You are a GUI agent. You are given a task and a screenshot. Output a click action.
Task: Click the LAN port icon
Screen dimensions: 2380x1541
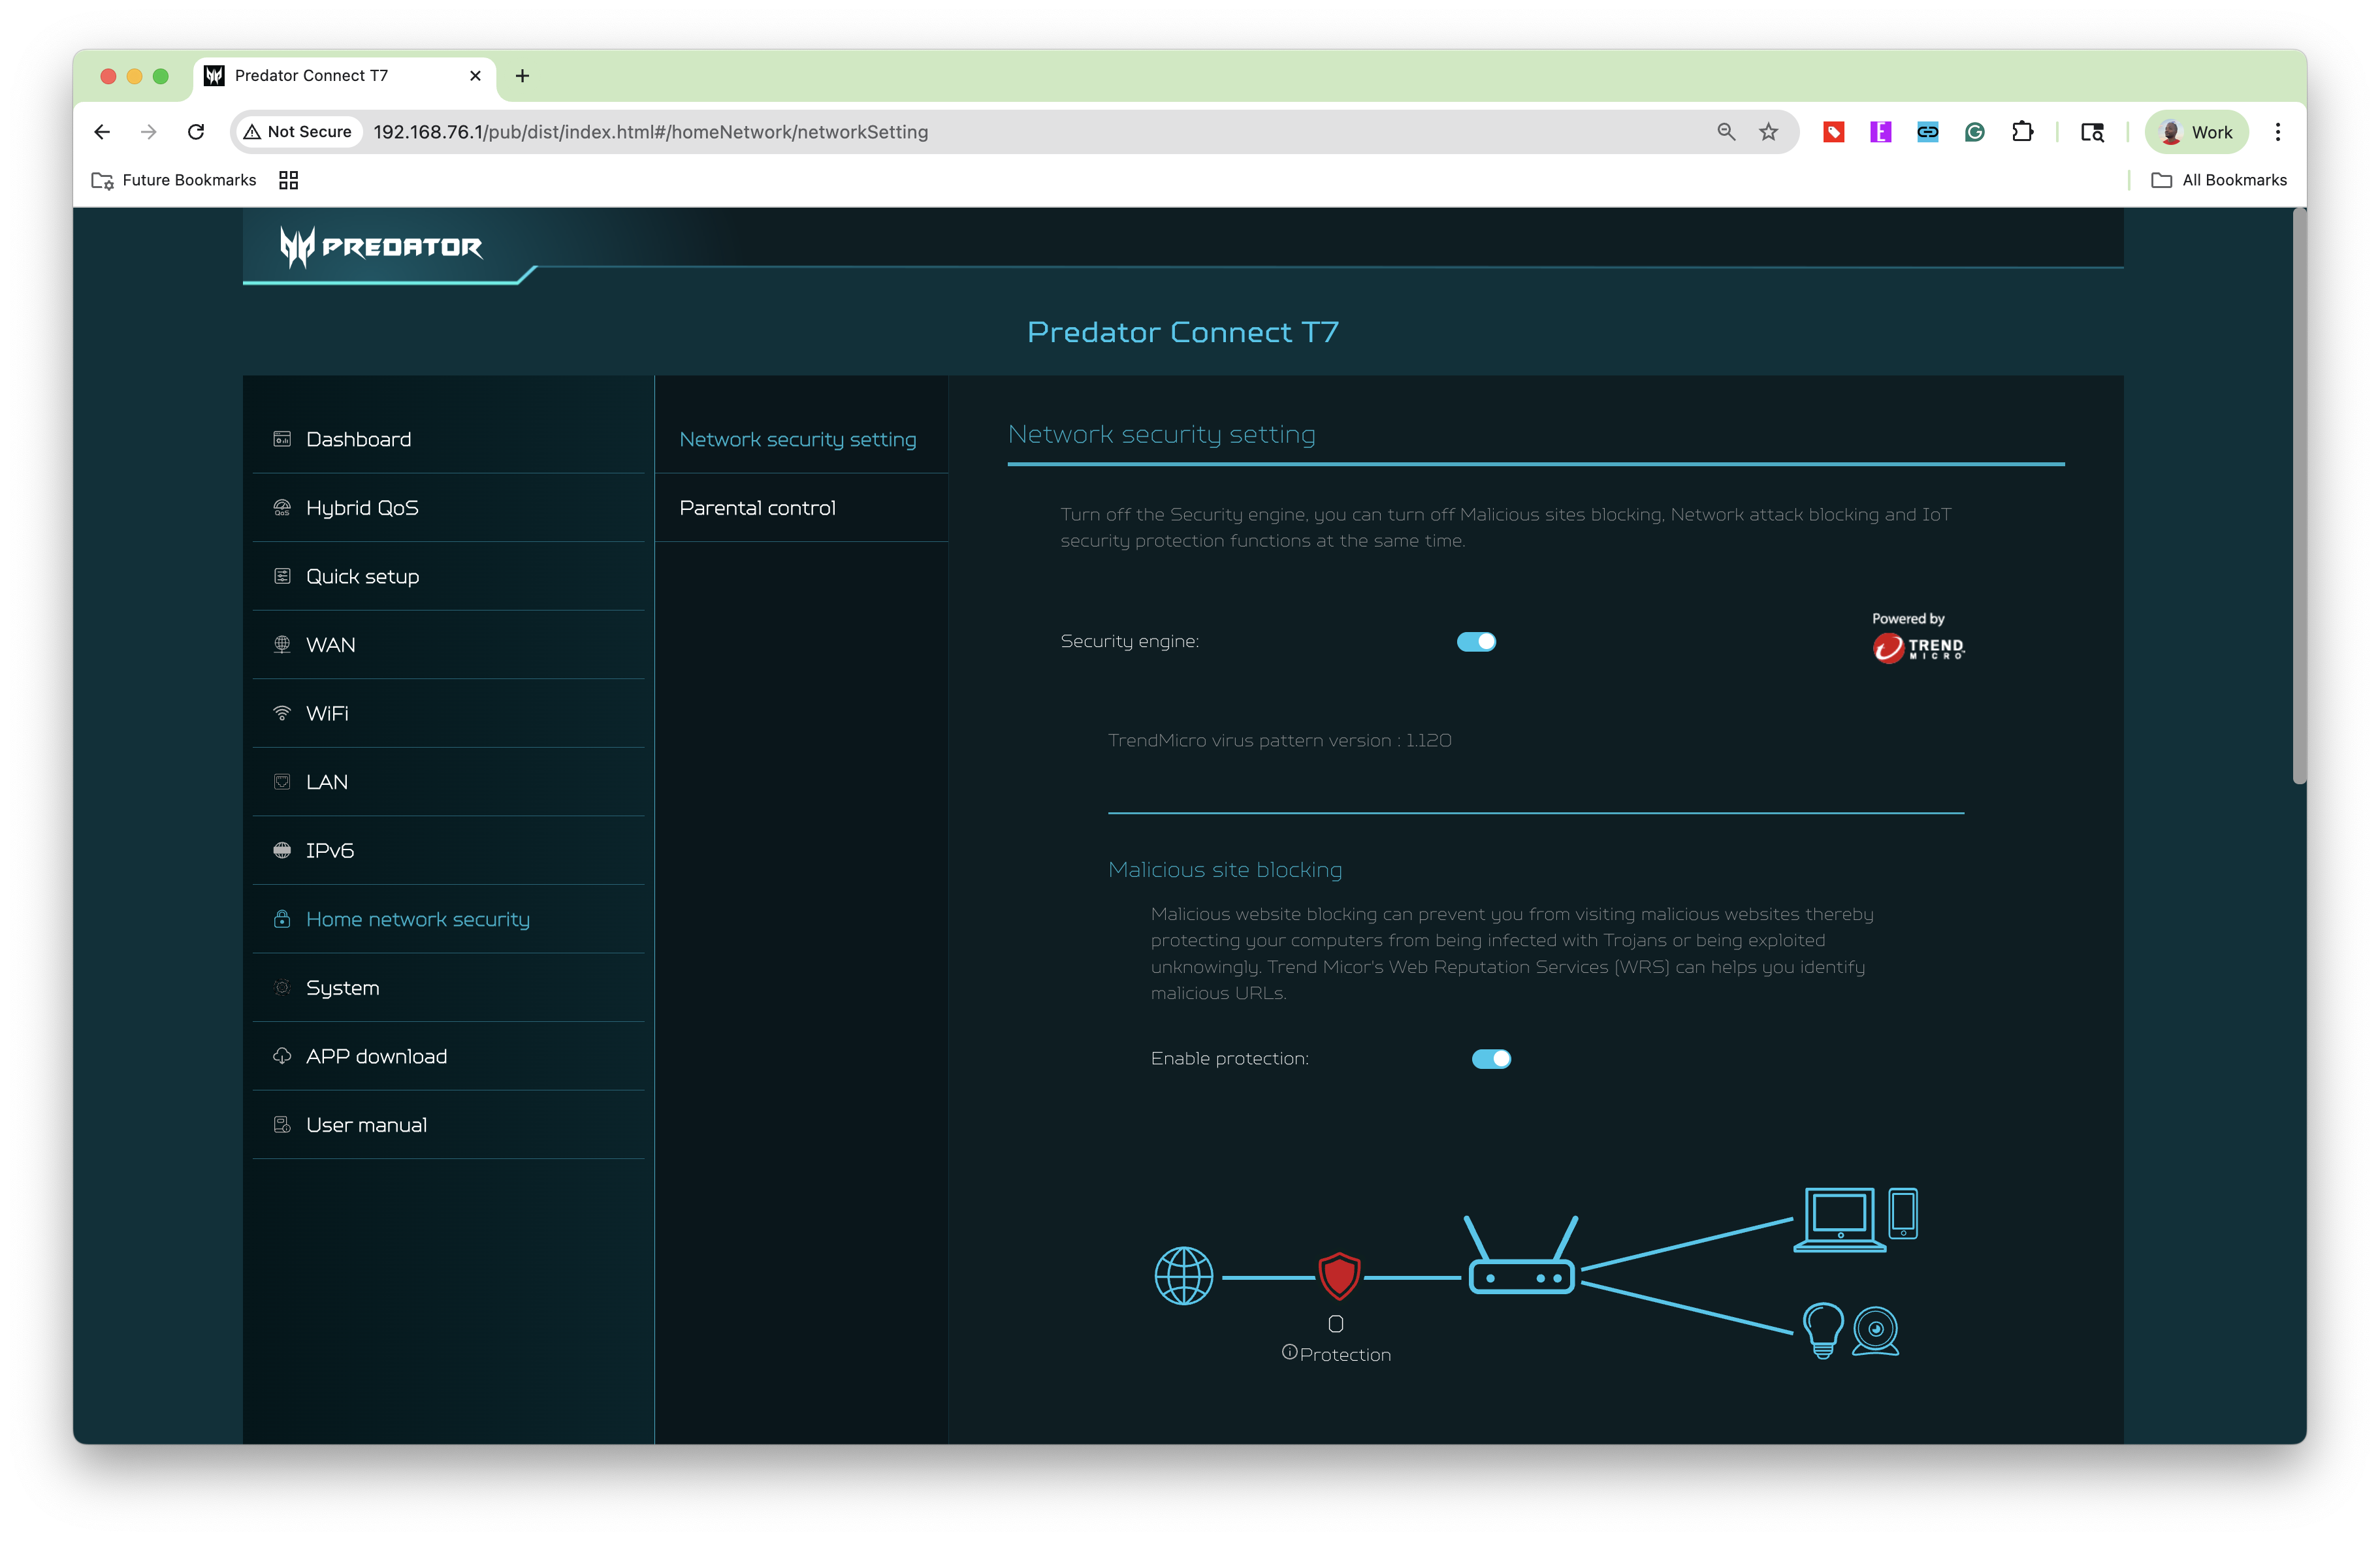coord(282,782)
